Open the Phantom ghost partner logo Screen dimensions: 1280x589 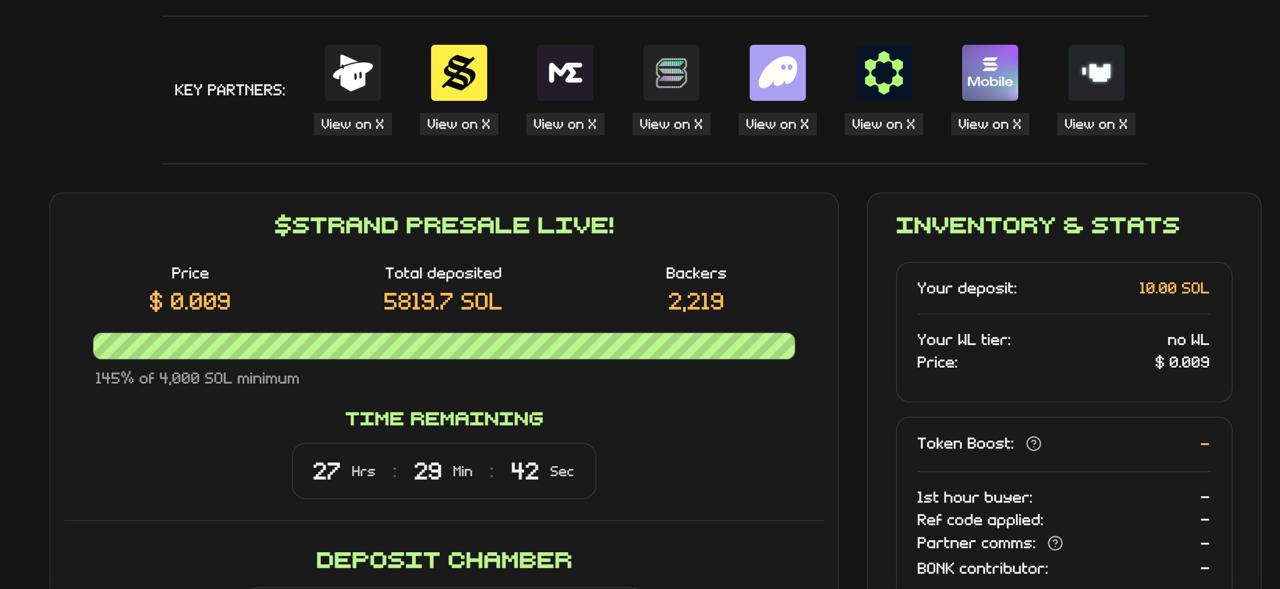coord(778,73)
